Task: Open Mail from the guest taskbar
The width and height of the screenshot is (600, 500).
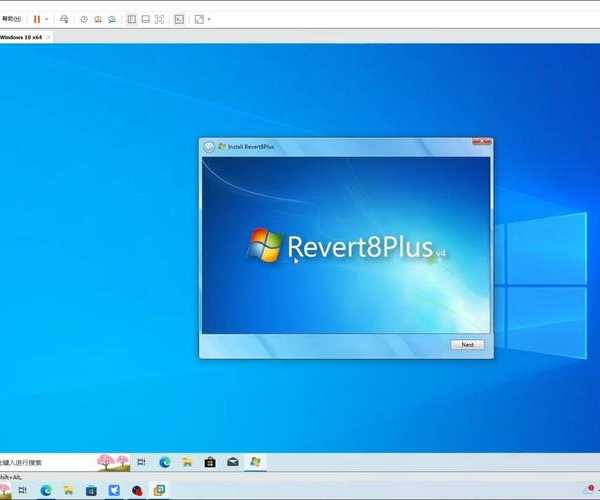Action: [x=233, y=462]
